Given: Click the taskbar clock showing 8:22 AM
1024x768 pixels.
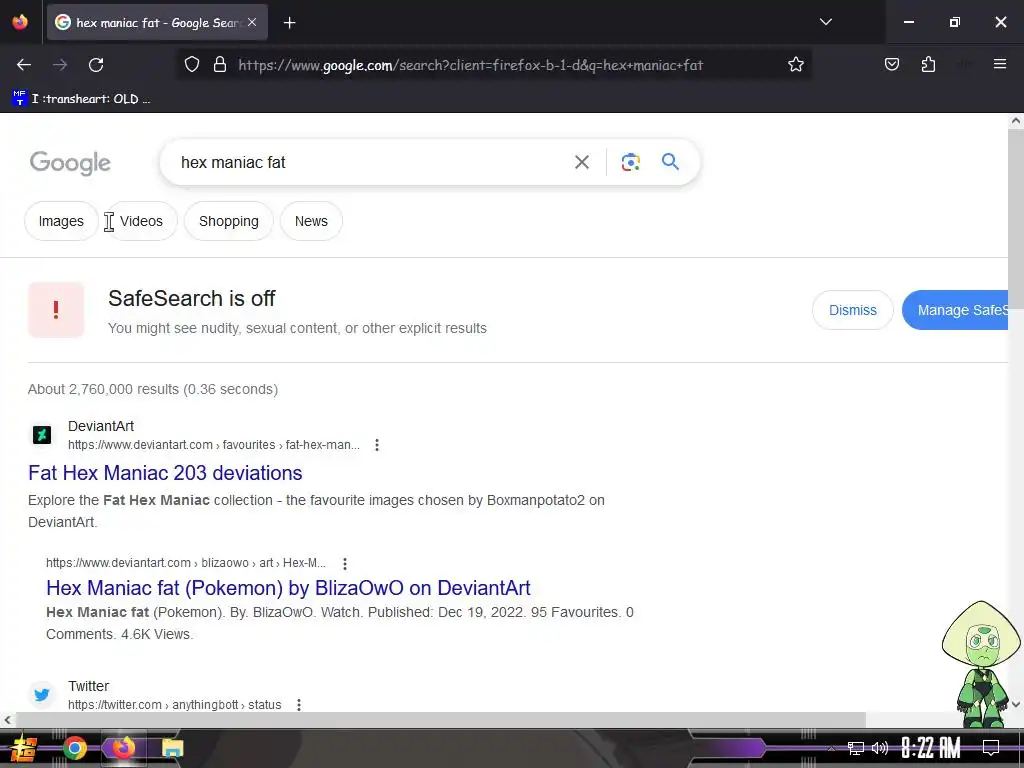Looking at the screenshot, I should point(931,748).
